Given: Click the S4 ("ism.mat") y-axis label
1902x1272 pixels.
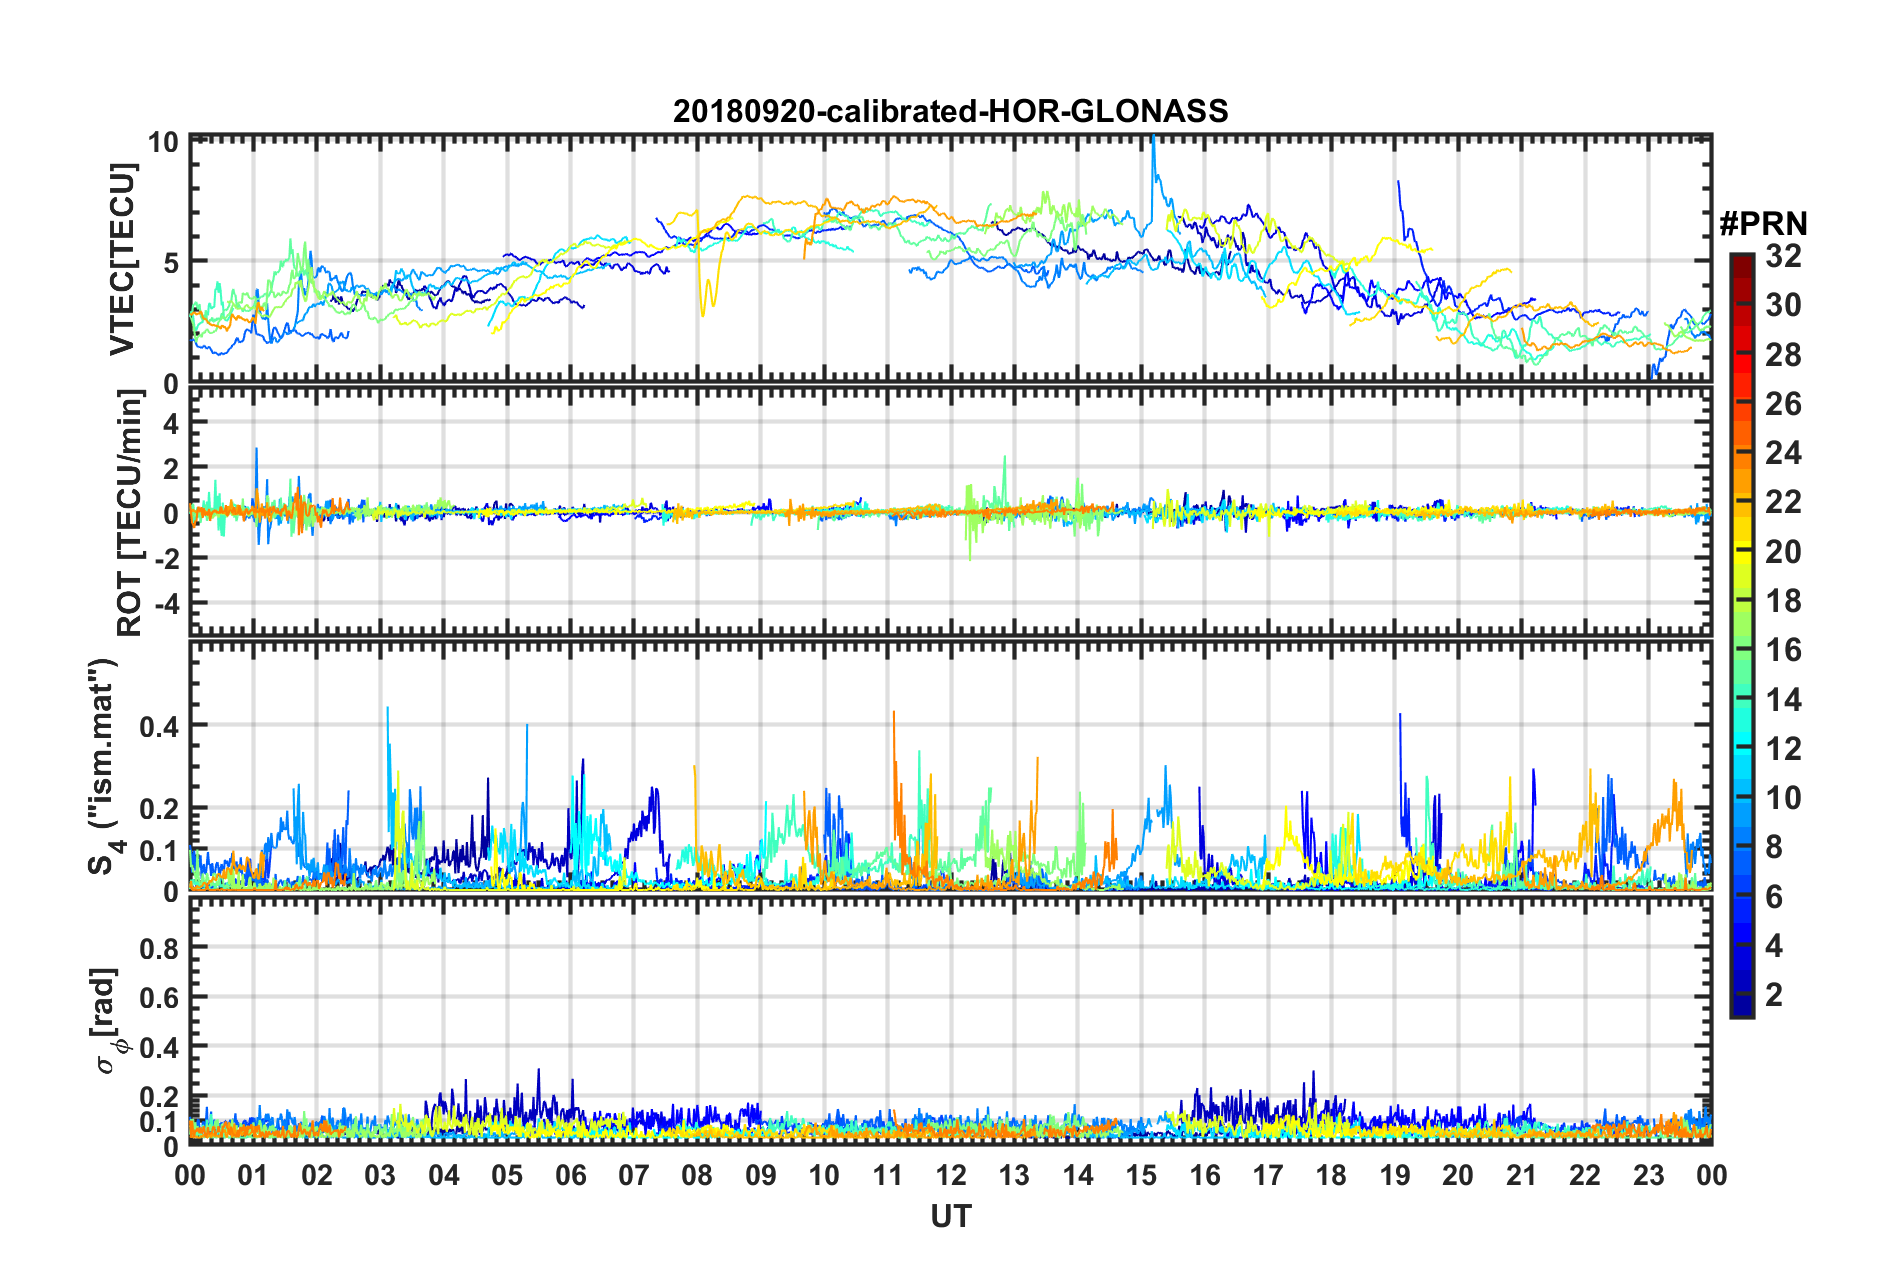Looking at the screenshot, I should coord(103,767).
